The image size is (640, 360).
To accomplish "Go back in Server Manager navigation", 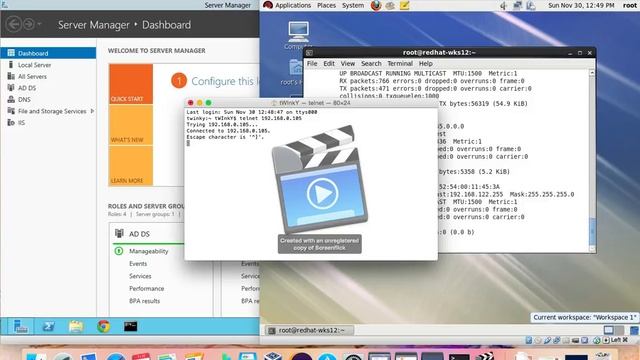I will (14, 24).
